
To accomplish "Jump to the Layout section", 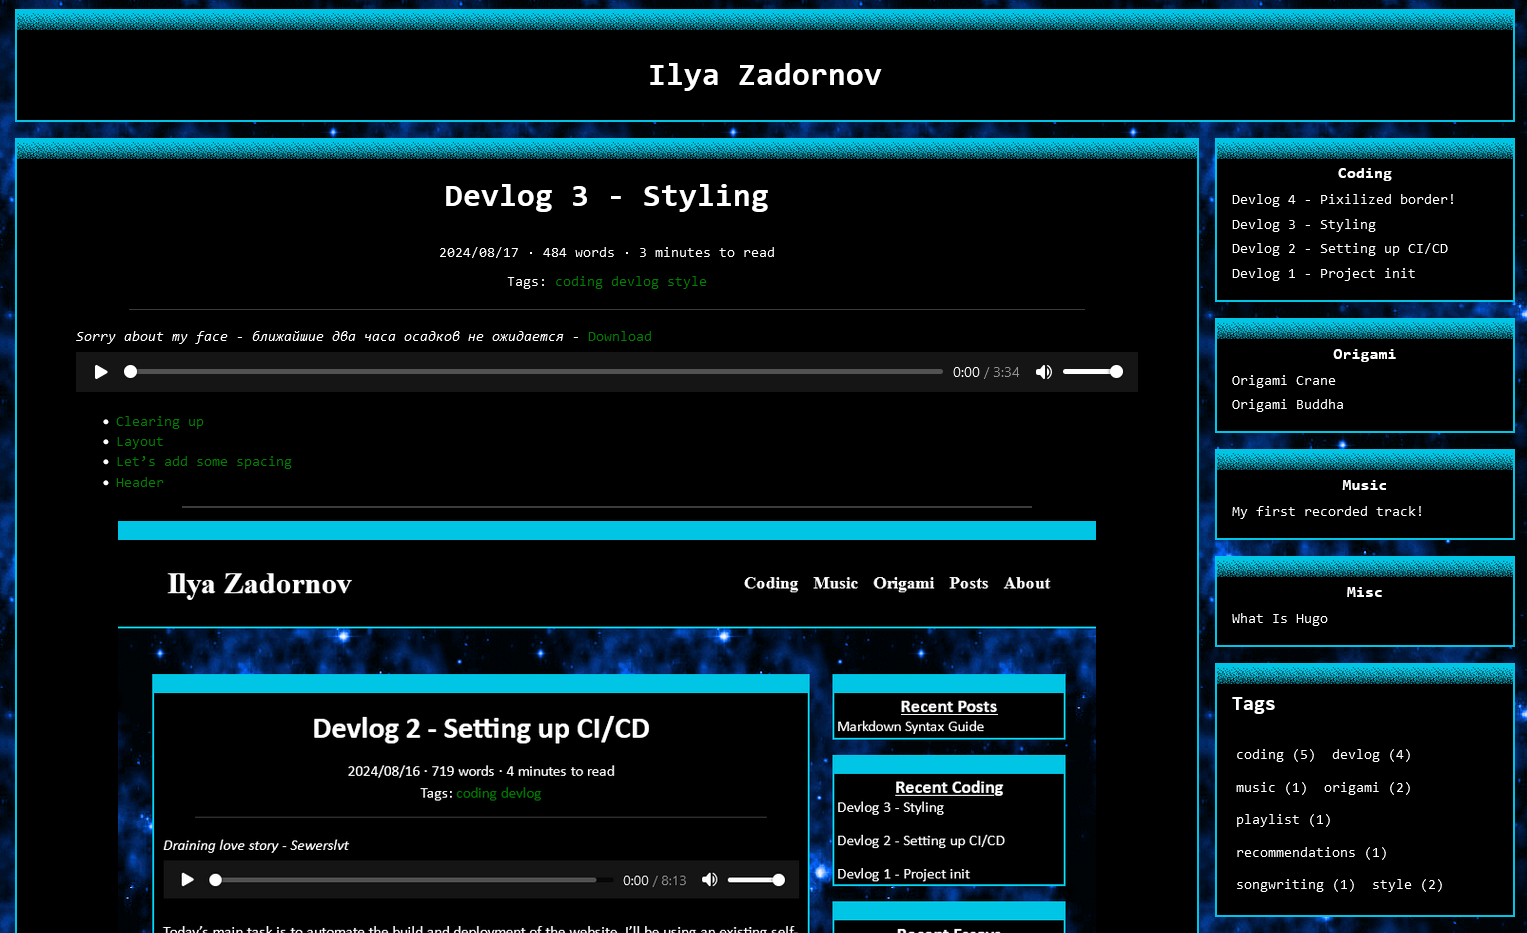I will (x=139, y=442).
